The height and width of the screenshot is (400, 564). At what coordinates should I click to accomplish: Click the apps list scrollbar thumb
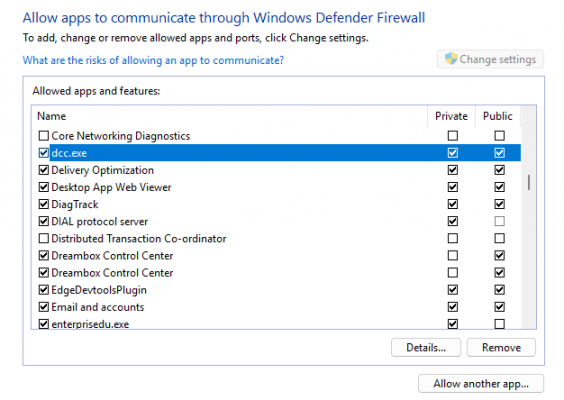(x=528, y=182)
